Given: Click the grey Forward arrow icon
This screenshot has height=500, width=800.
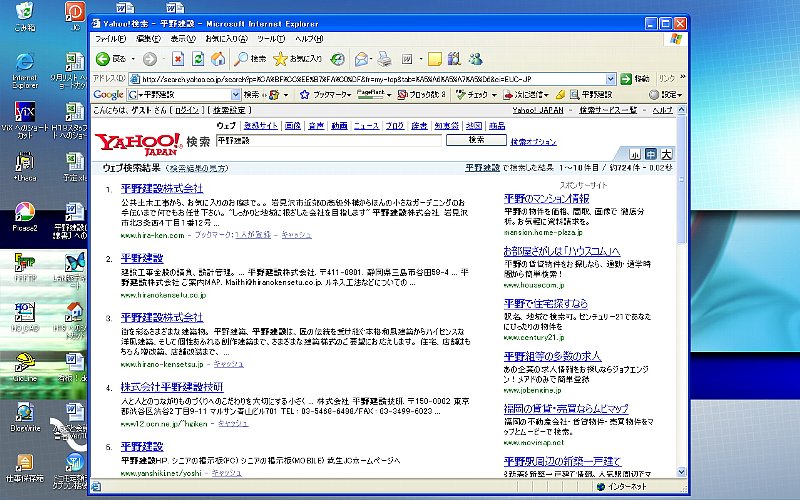Looking at the screenshot, I should 149,59.
